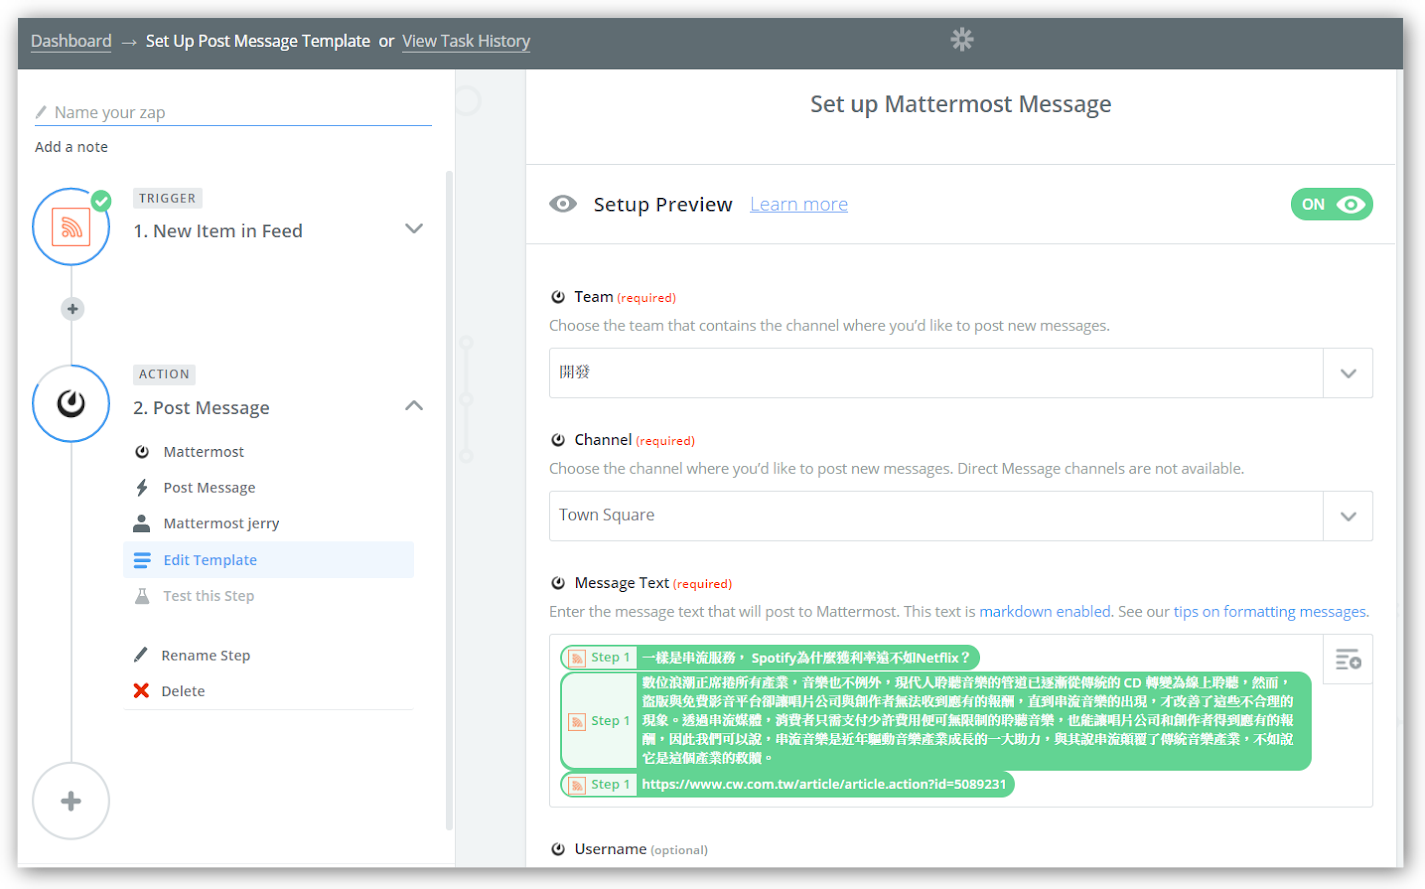Click the Mattermost icon beside Username label
Screen dimensions: 1425x889
pyautogui.click(x=558, y=849)
